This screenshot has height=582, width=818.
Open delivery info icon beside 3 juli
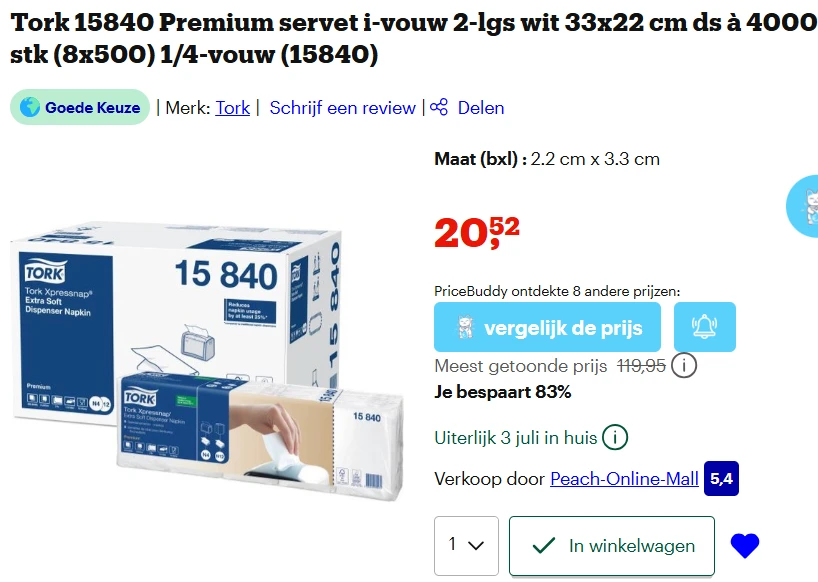point(615,437)
